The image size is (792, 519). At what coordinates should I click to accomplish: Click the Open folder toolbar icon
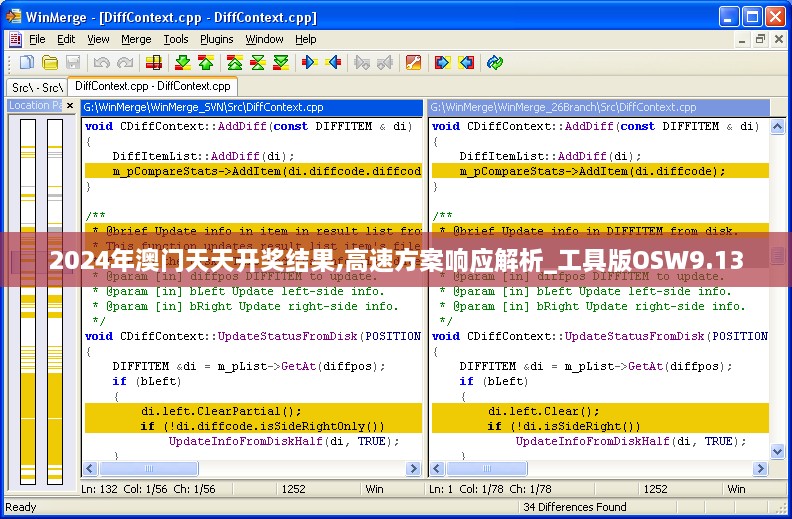[50, 63]
